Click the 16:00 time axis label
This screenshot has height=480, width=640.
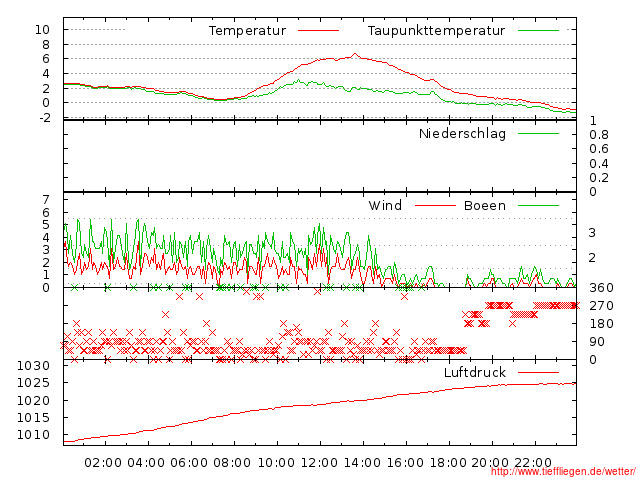pos(405,463)
